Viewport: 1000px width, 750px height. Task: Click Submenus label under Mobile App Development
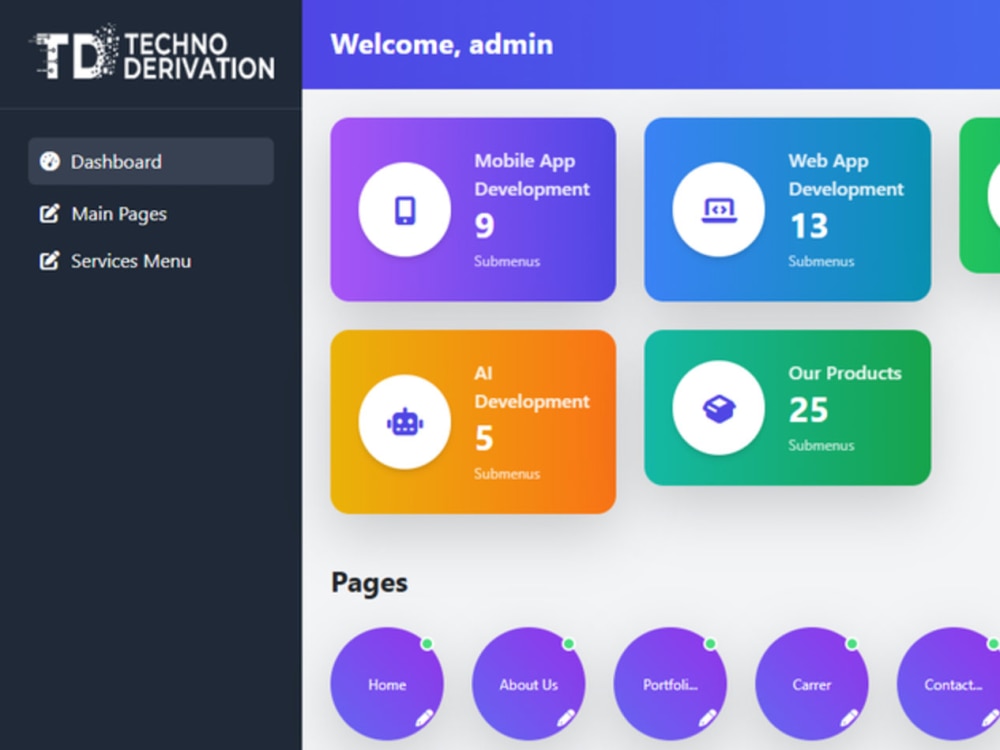507,261
